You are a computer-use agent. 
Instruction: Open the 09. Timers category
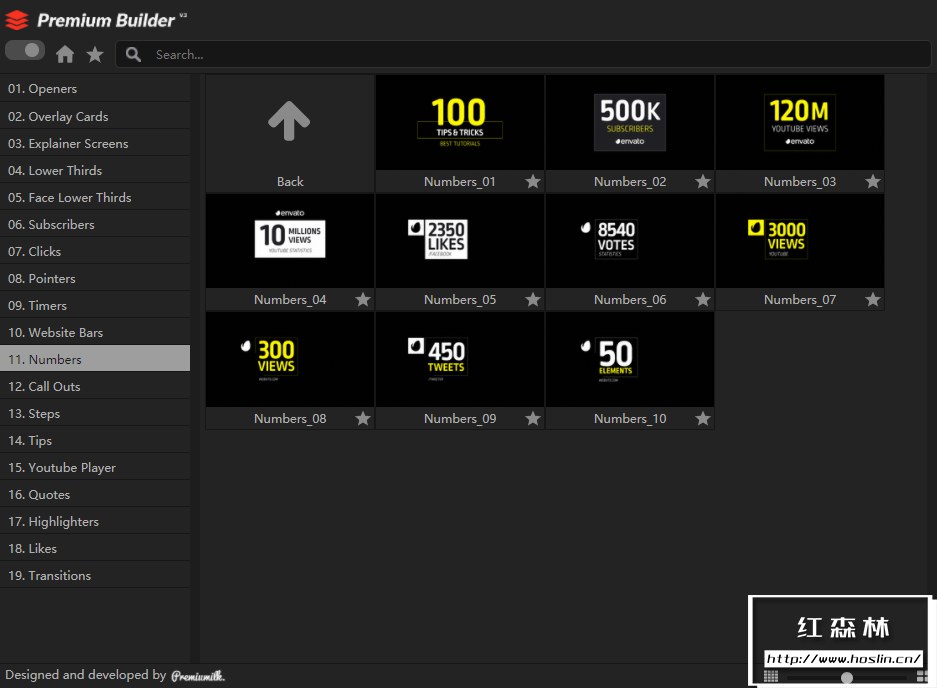click(x=95, y=305)
